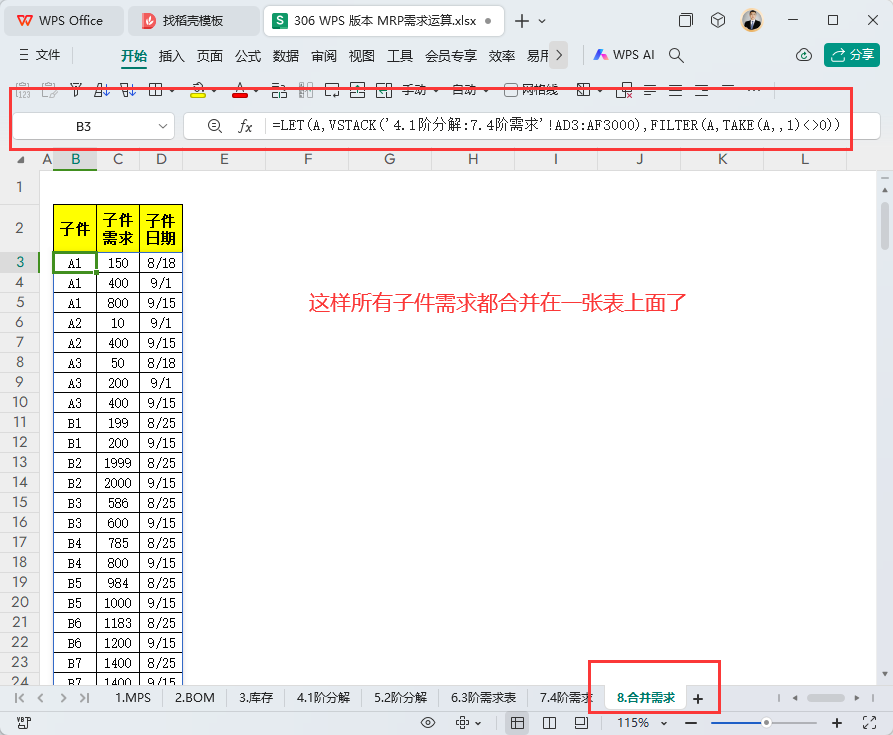893x735 pixels.
Task: Open the 文件 menu
Action: coord(40,55)
